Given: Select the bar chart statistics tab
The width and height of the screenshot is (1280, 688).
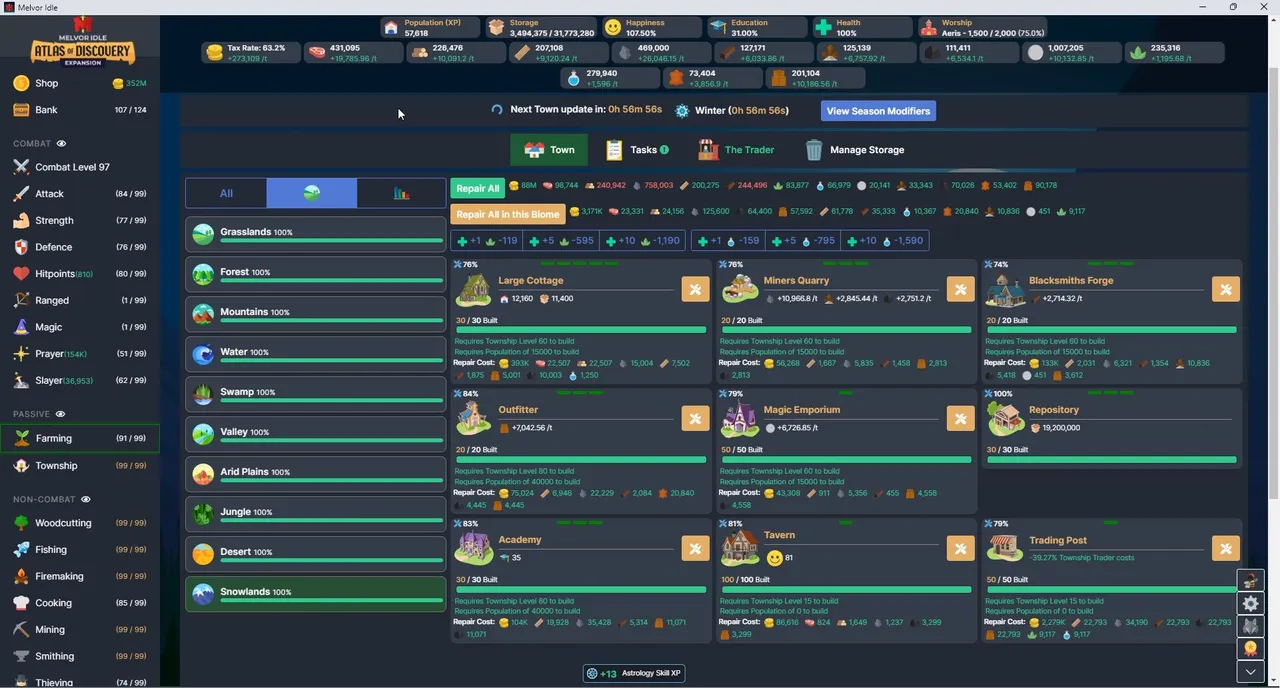Looking at the screenshot, I should tap(401, 193).
